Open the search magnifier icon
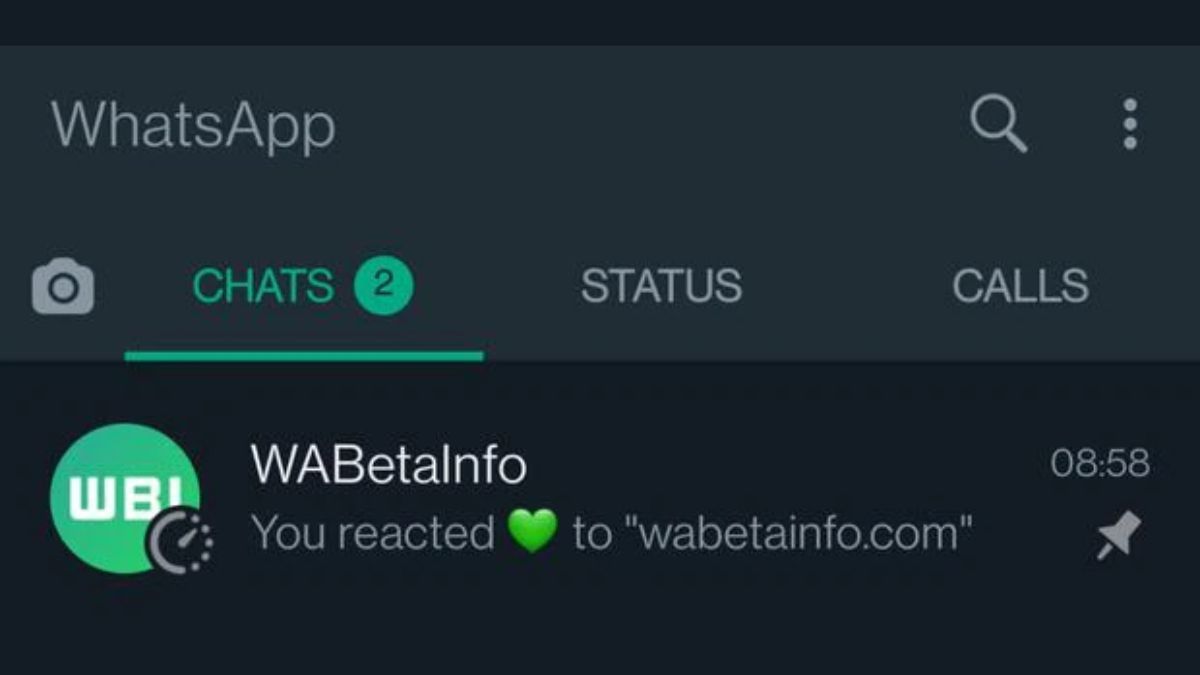Image resolution: width=1200 pixels, height=675 pixels. point(998,125)
